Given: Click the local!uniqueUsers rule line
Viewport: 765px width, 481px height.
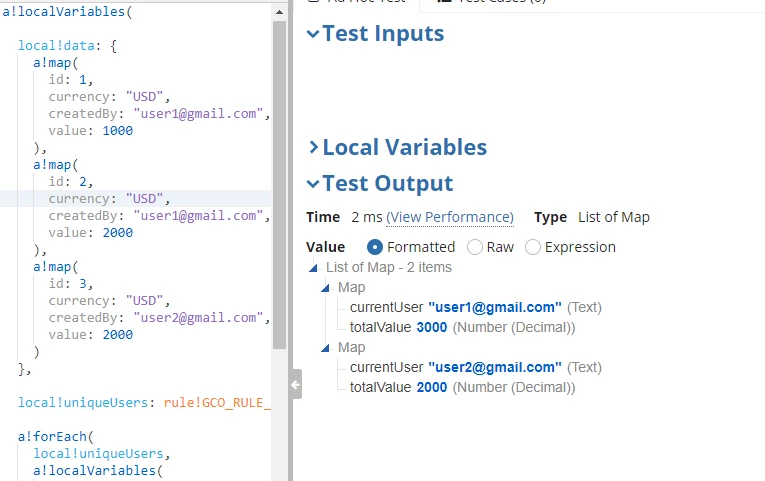Looking at the screenshot, I should pos(144,402).
